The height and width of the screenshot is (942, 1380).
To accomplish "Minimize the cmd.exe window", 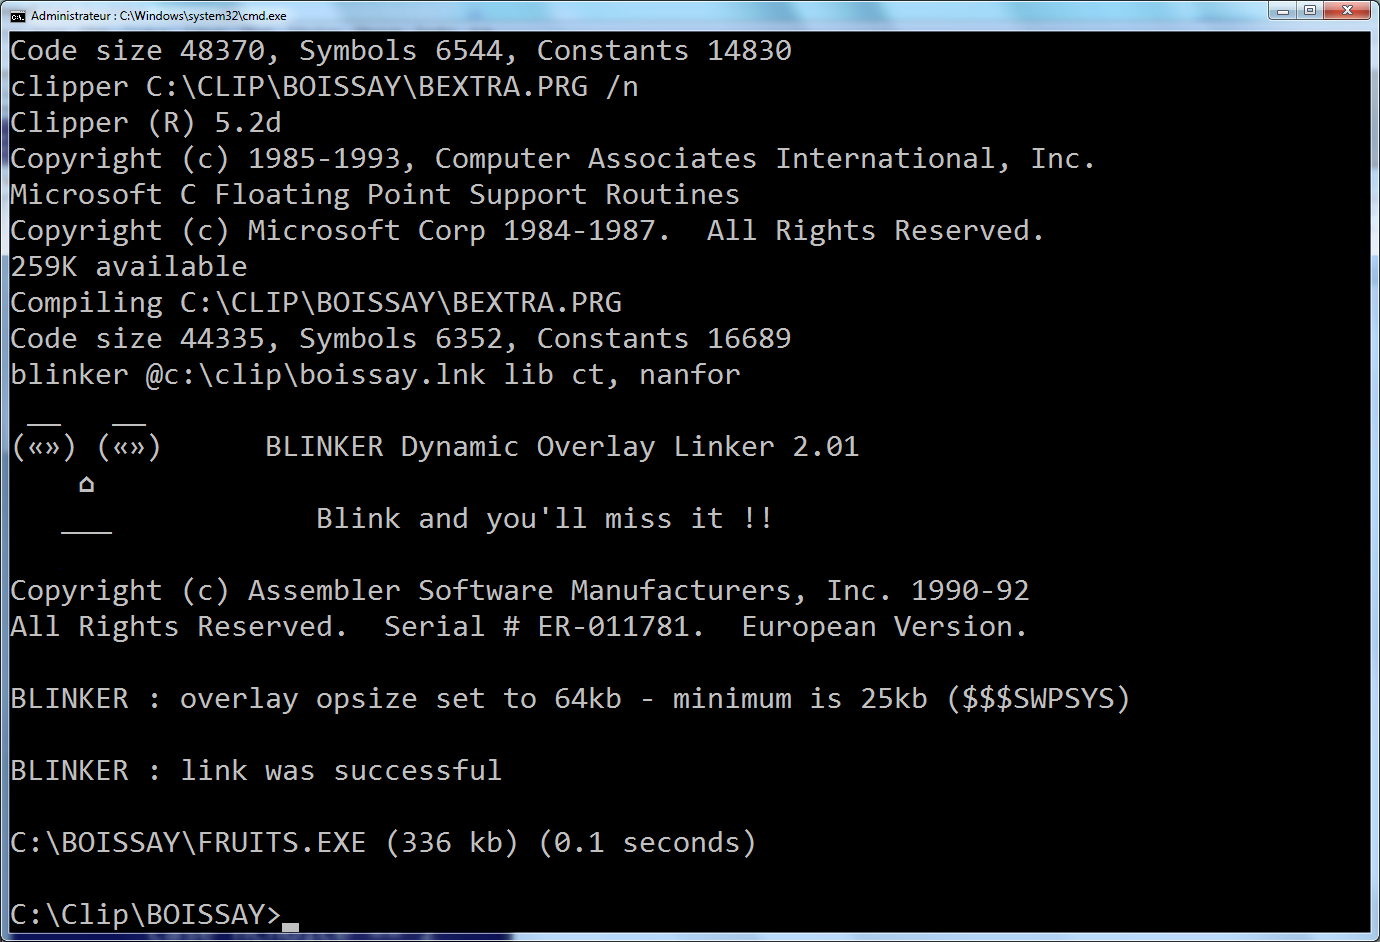I will [x=1283, y=11].
